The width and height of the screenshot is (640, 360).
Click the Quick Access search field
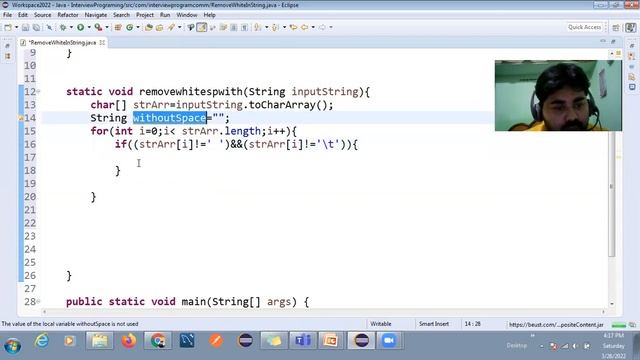click(584, 27)
